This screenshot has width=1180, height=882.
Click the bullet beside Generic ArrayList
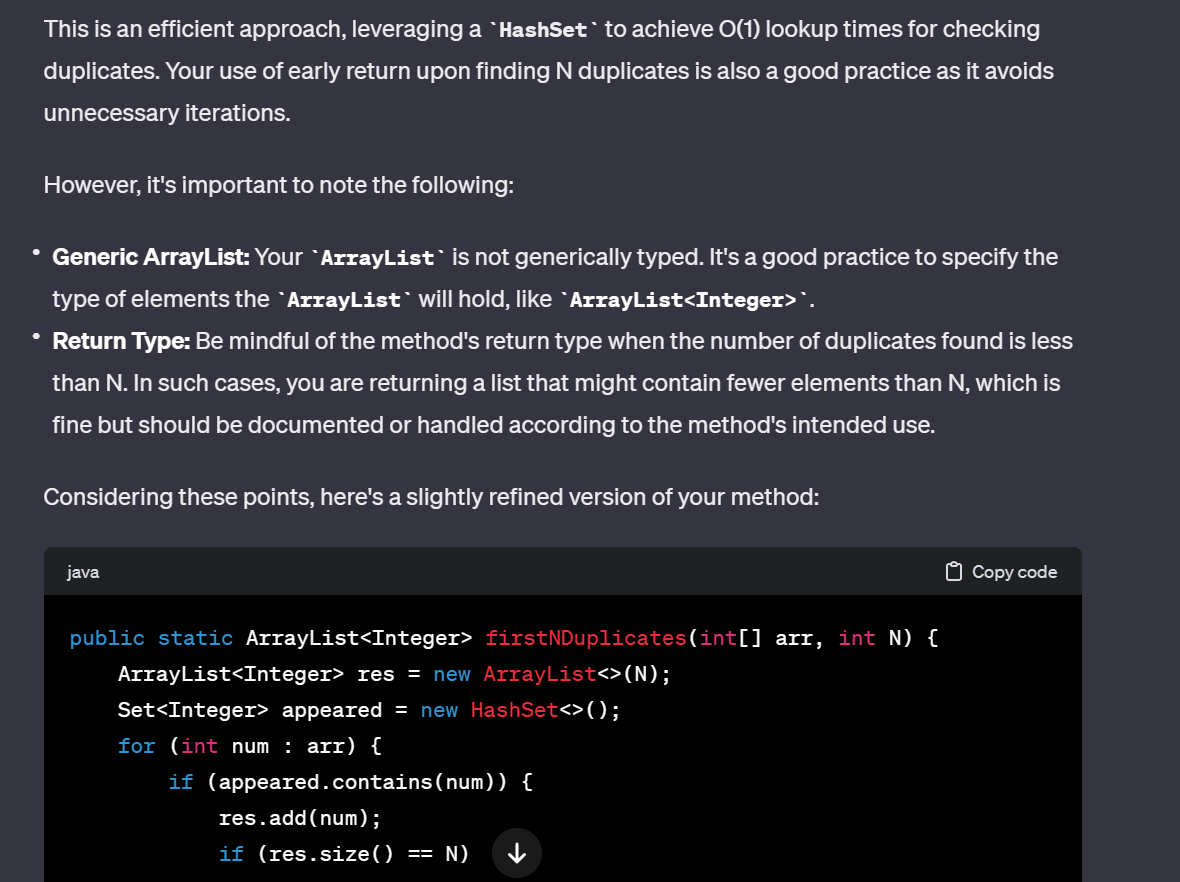coord(35,250)
